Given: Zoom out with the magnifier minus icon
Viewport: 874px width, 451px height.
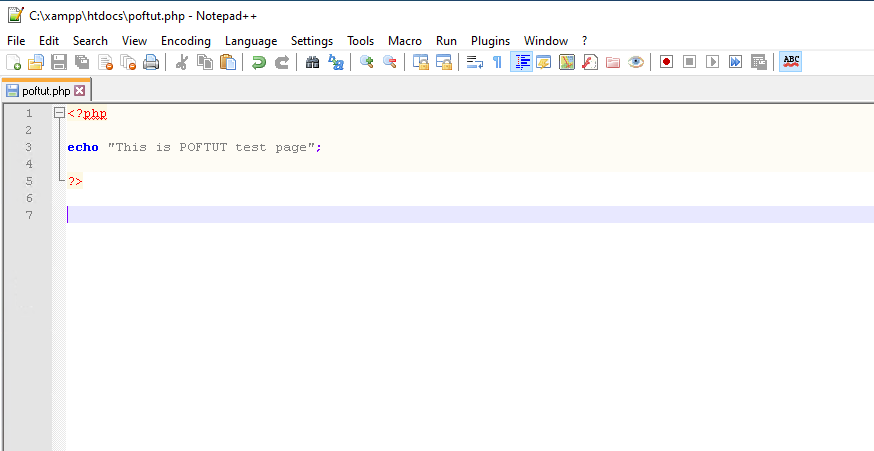Looking at the screenshot, I should pyautogui.click(x=390, y=62).
